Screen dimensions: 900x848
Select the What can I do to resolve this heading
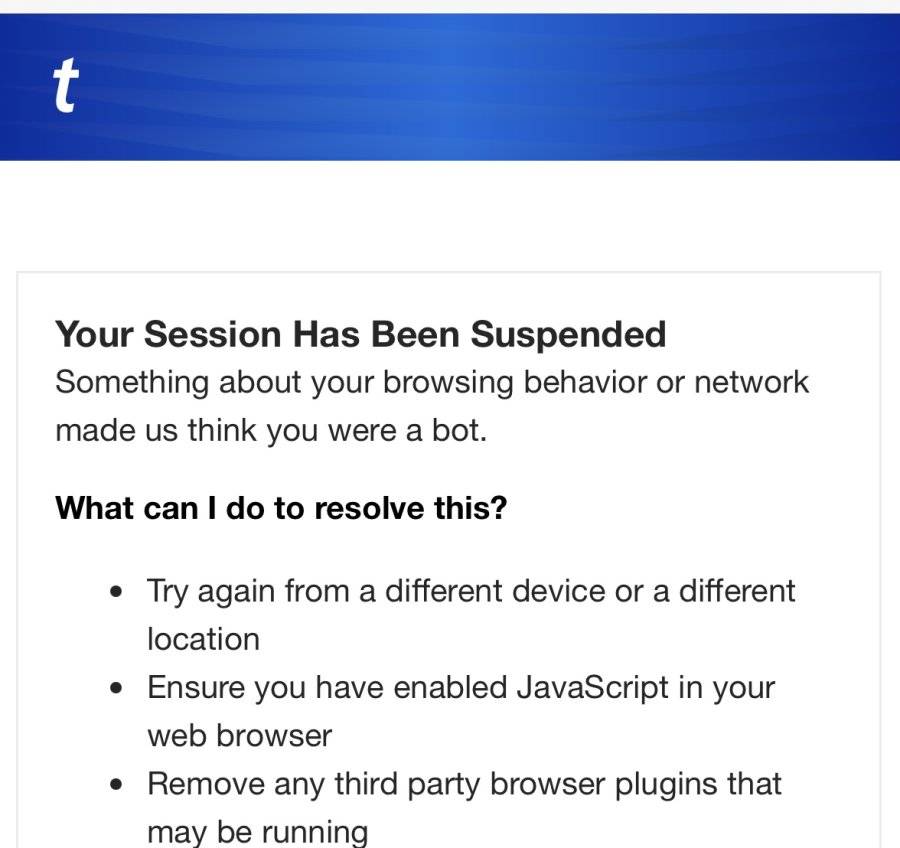tap(281, 508)
